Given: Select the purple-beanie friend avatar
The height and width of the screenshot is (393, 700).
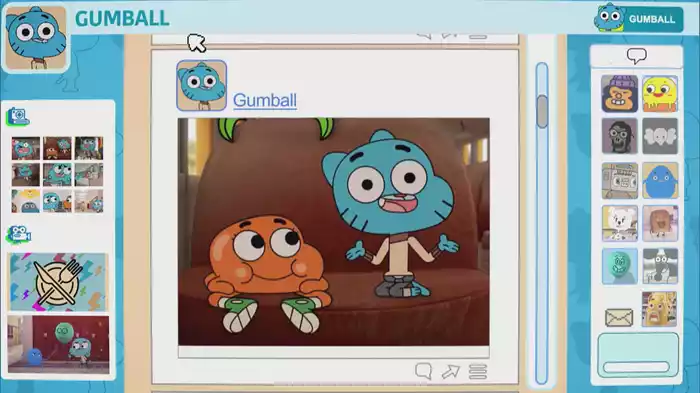Looking at the screenshot, I should [x=620, y=94].
